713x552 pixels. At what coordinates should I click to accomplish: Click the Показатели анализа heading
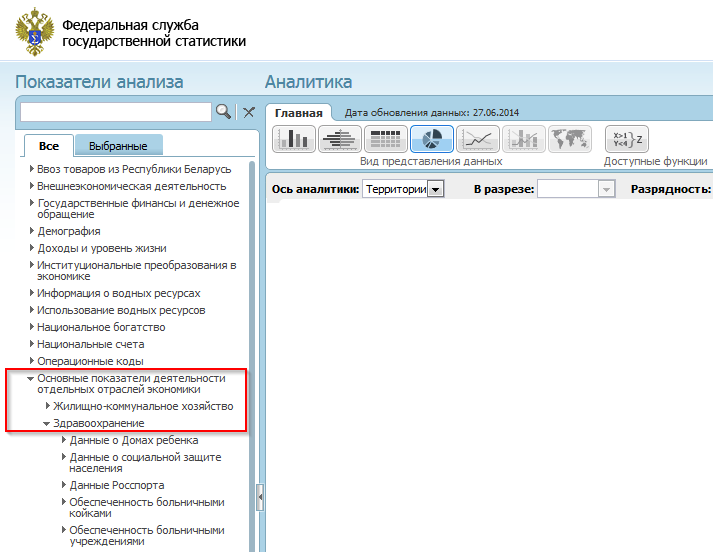click(99, 82)
